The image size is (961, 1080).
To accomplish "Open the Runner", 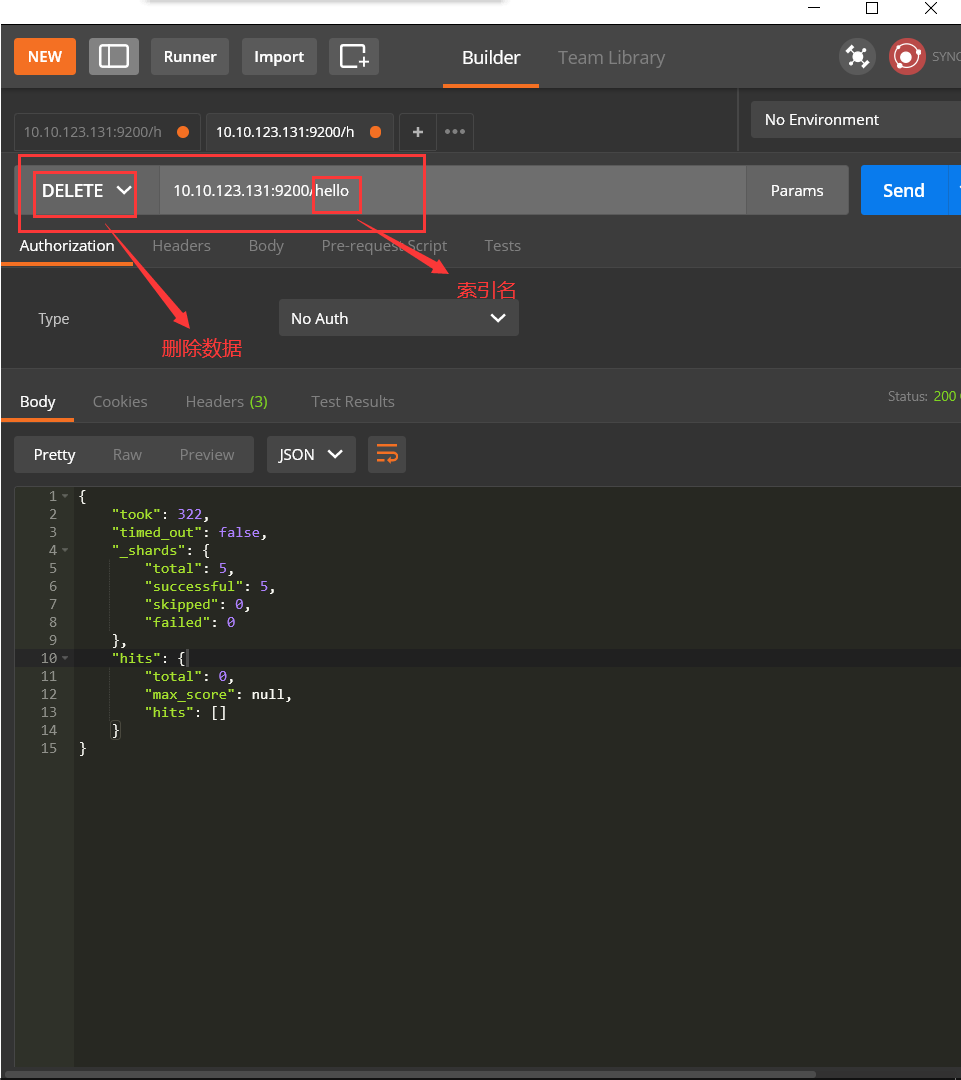I will pyautogui.click(x=190, y=56).
